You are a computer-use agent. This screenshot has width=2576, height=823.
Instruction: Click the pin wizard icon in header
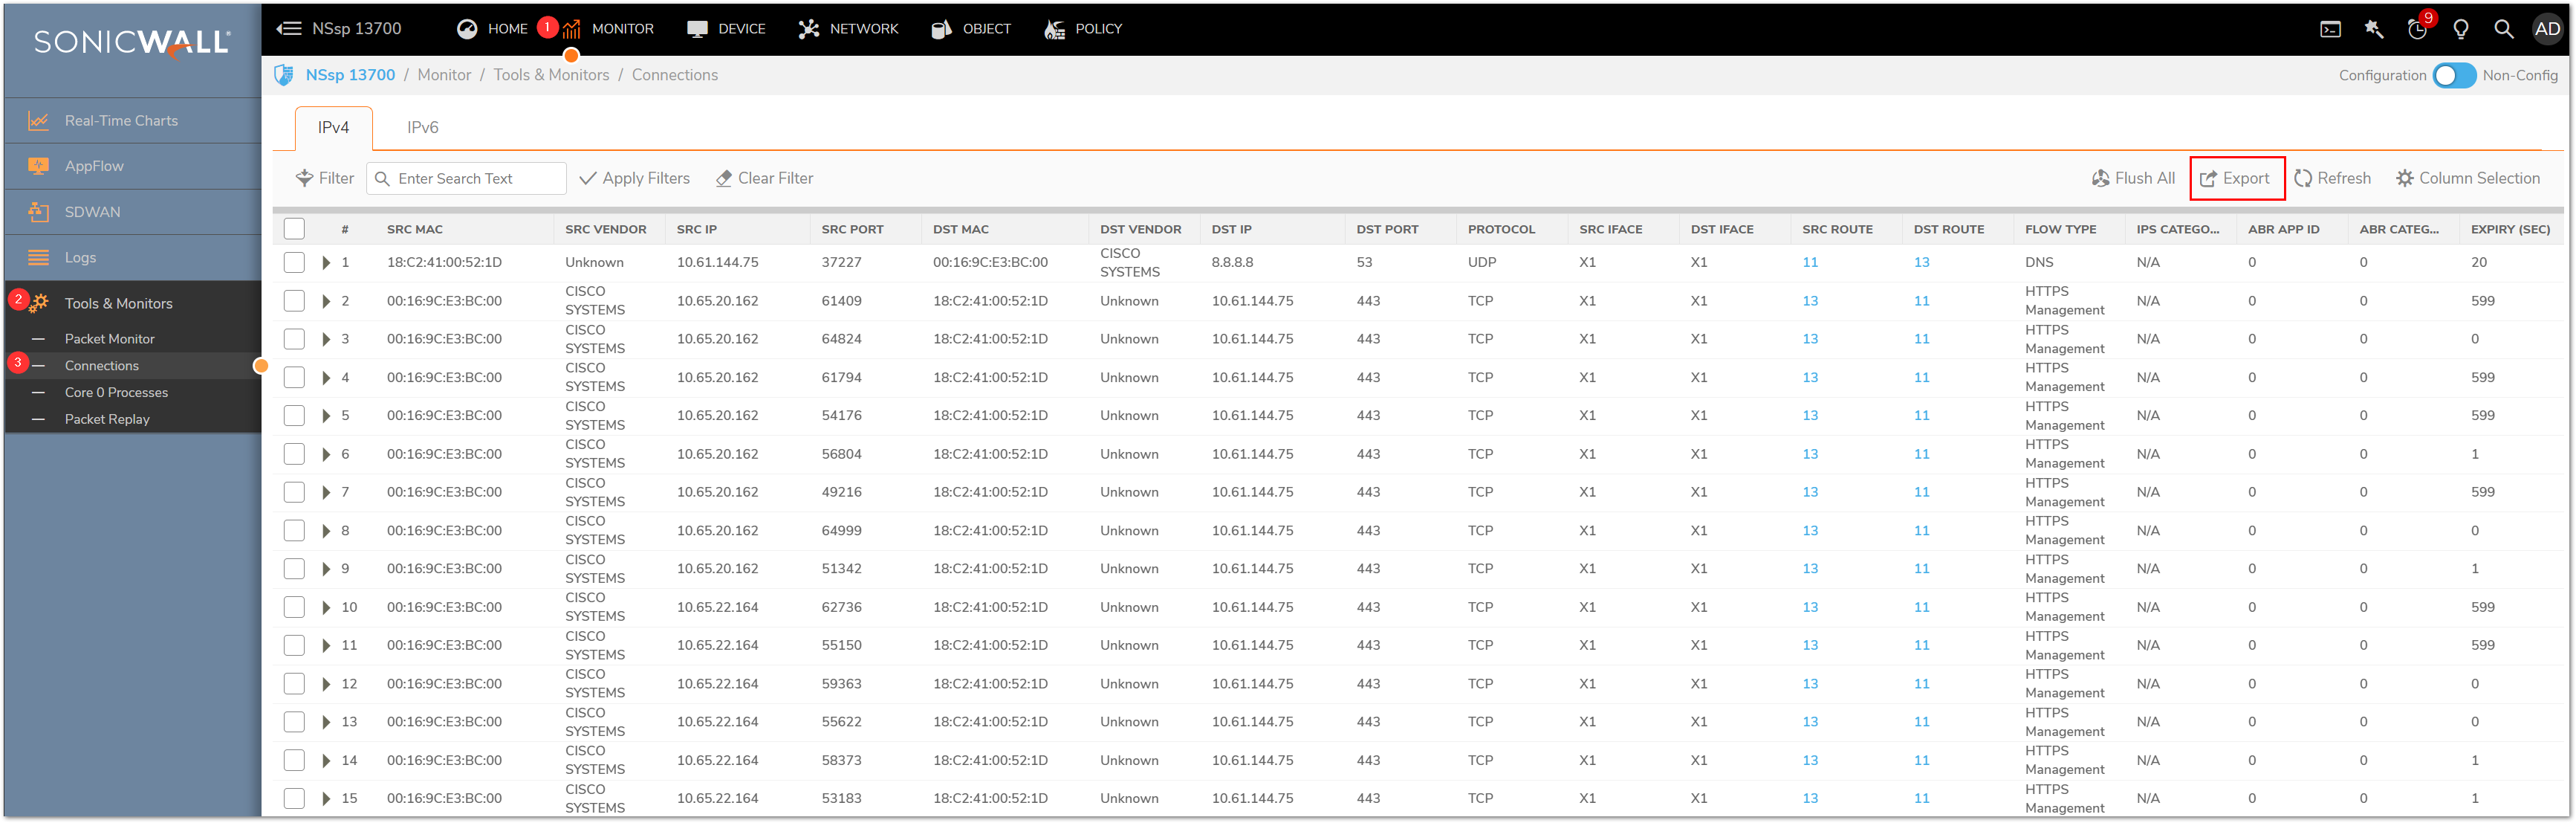(2374, 29)
